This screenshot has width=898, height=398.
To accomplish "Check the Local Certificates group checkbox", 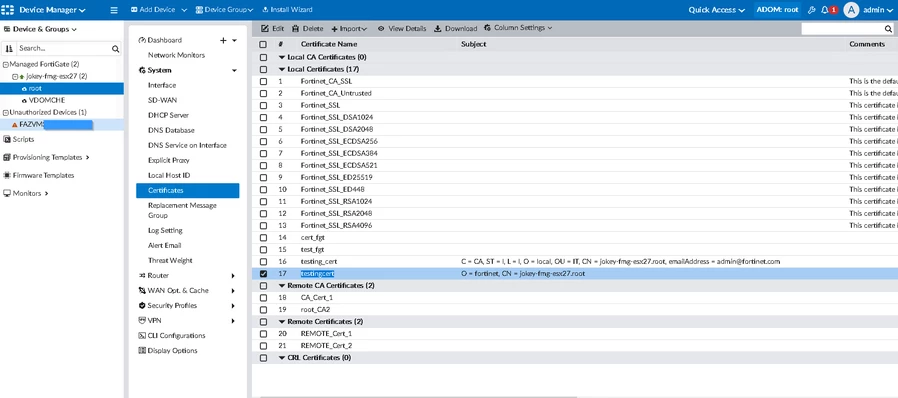I will 263,69.
